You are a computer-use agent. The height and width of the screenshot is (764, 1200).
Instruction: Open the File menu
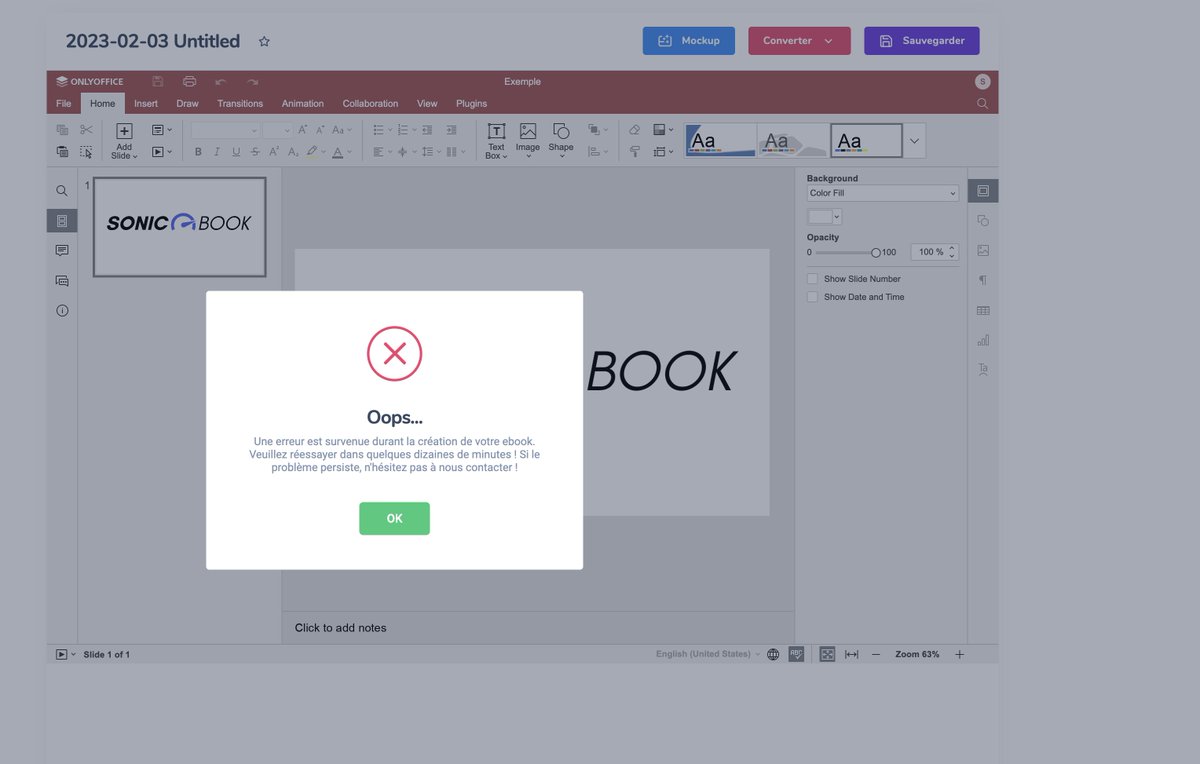64,103
